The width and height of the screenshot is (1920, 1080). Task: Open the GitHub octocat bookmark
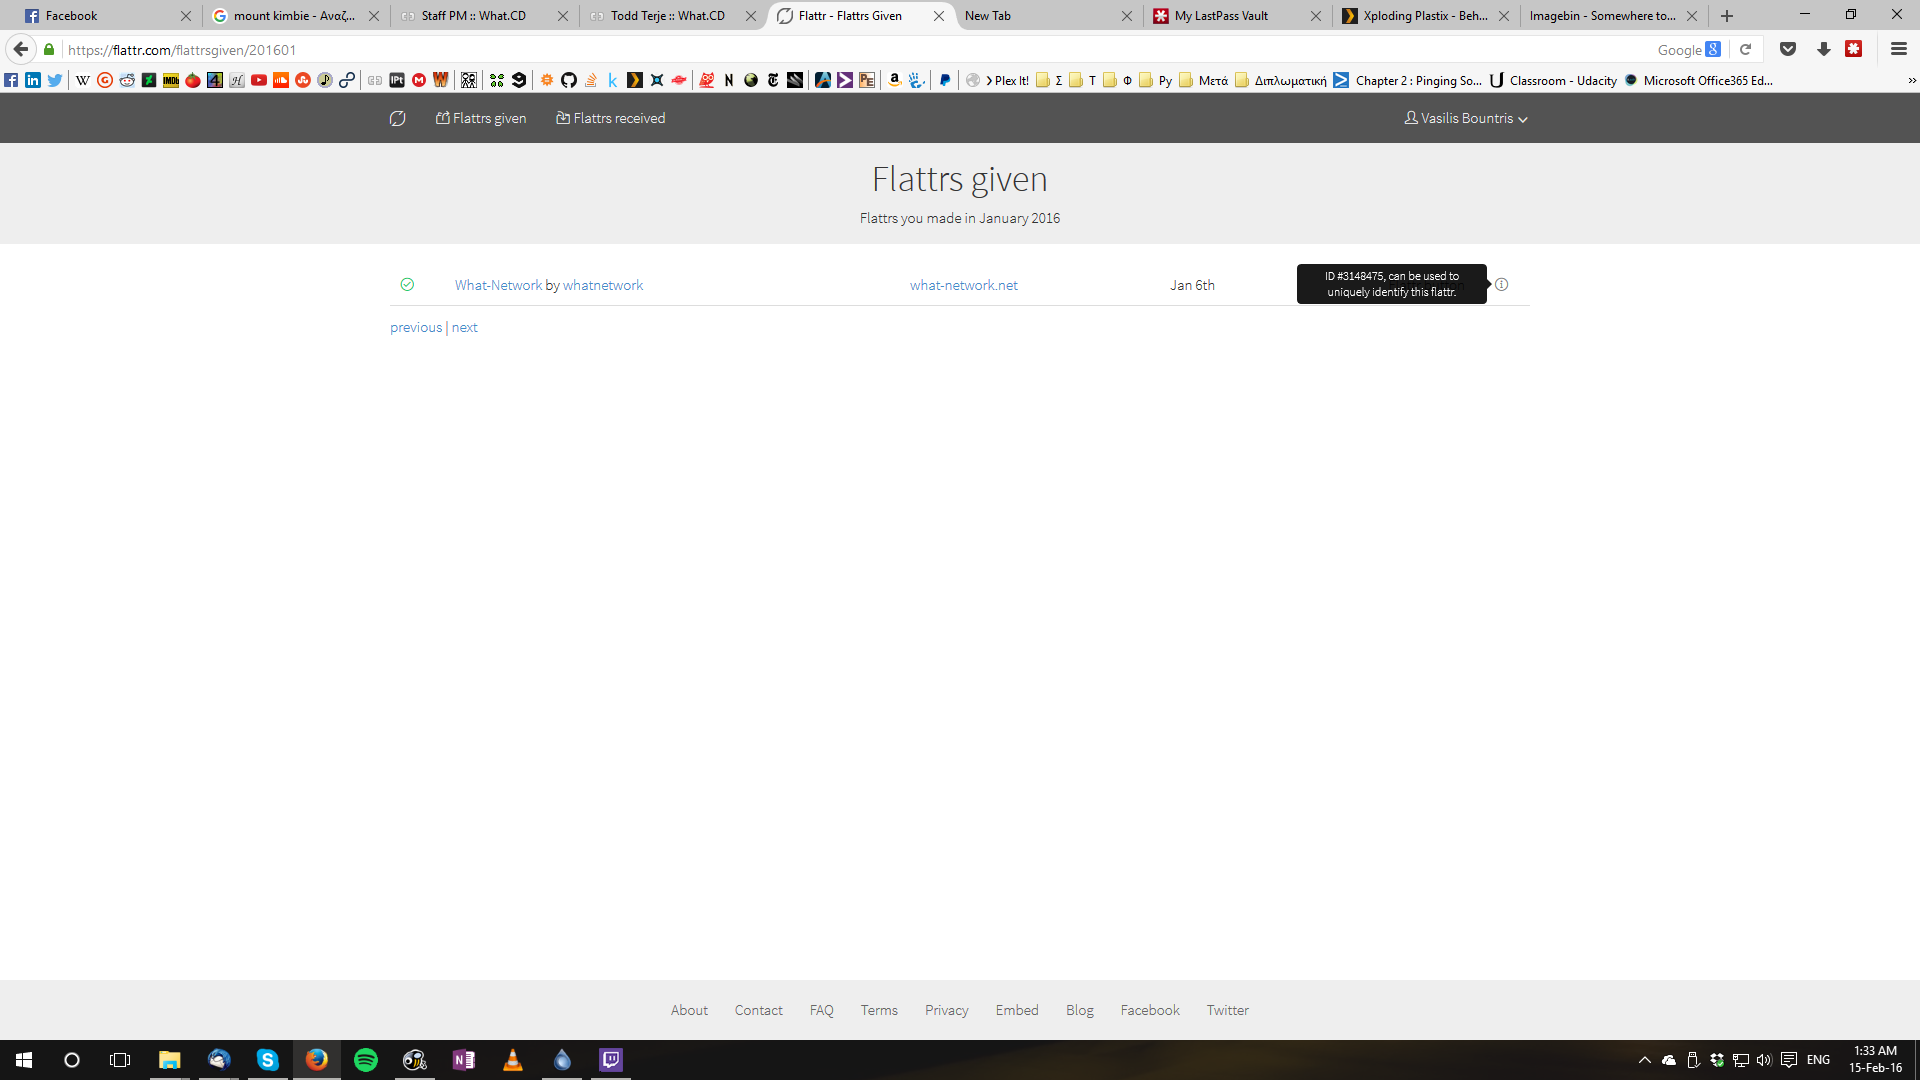pyautogui.click(x=569, y=80)
